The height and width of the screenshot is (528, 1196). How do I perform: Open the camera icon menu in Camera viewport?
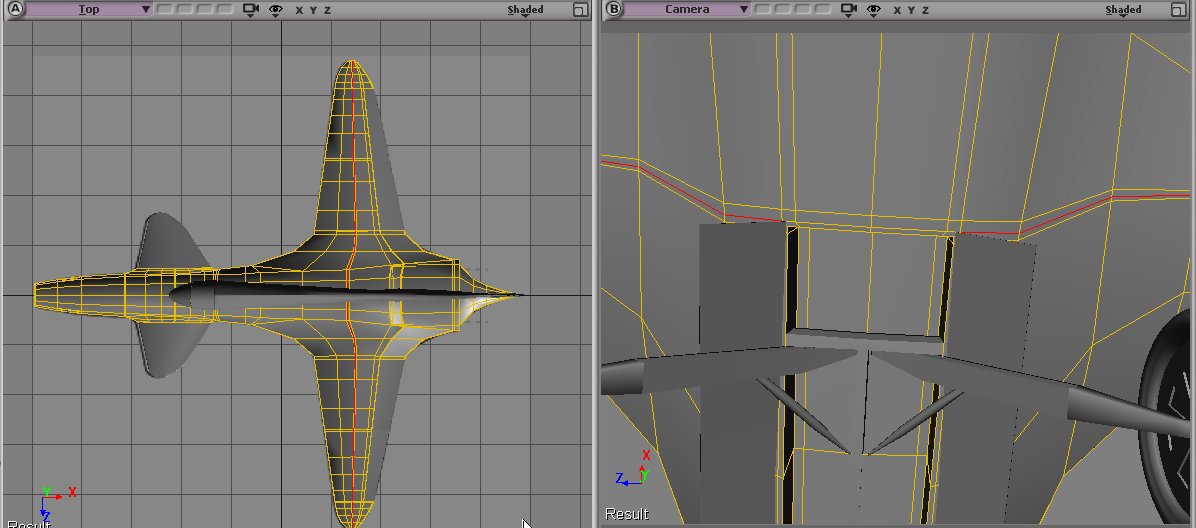coord(848,9)
